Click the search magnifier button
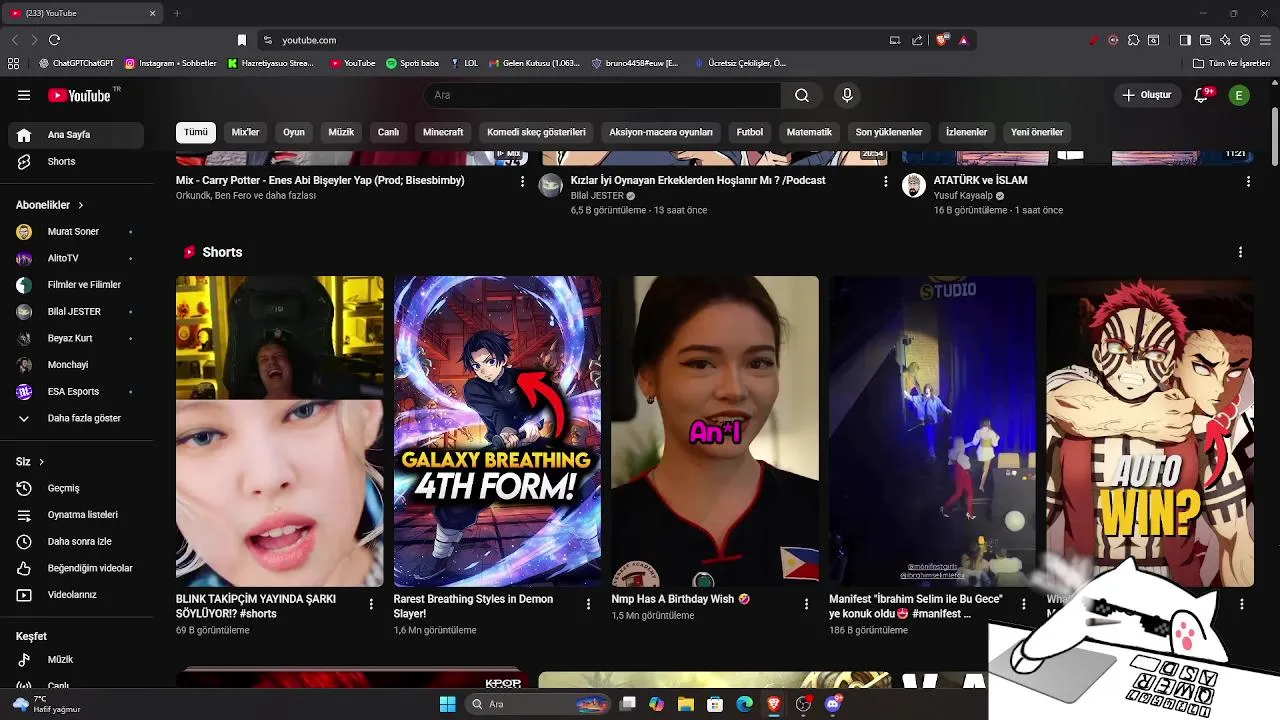The image size is (1280, 720). point(802,95)
